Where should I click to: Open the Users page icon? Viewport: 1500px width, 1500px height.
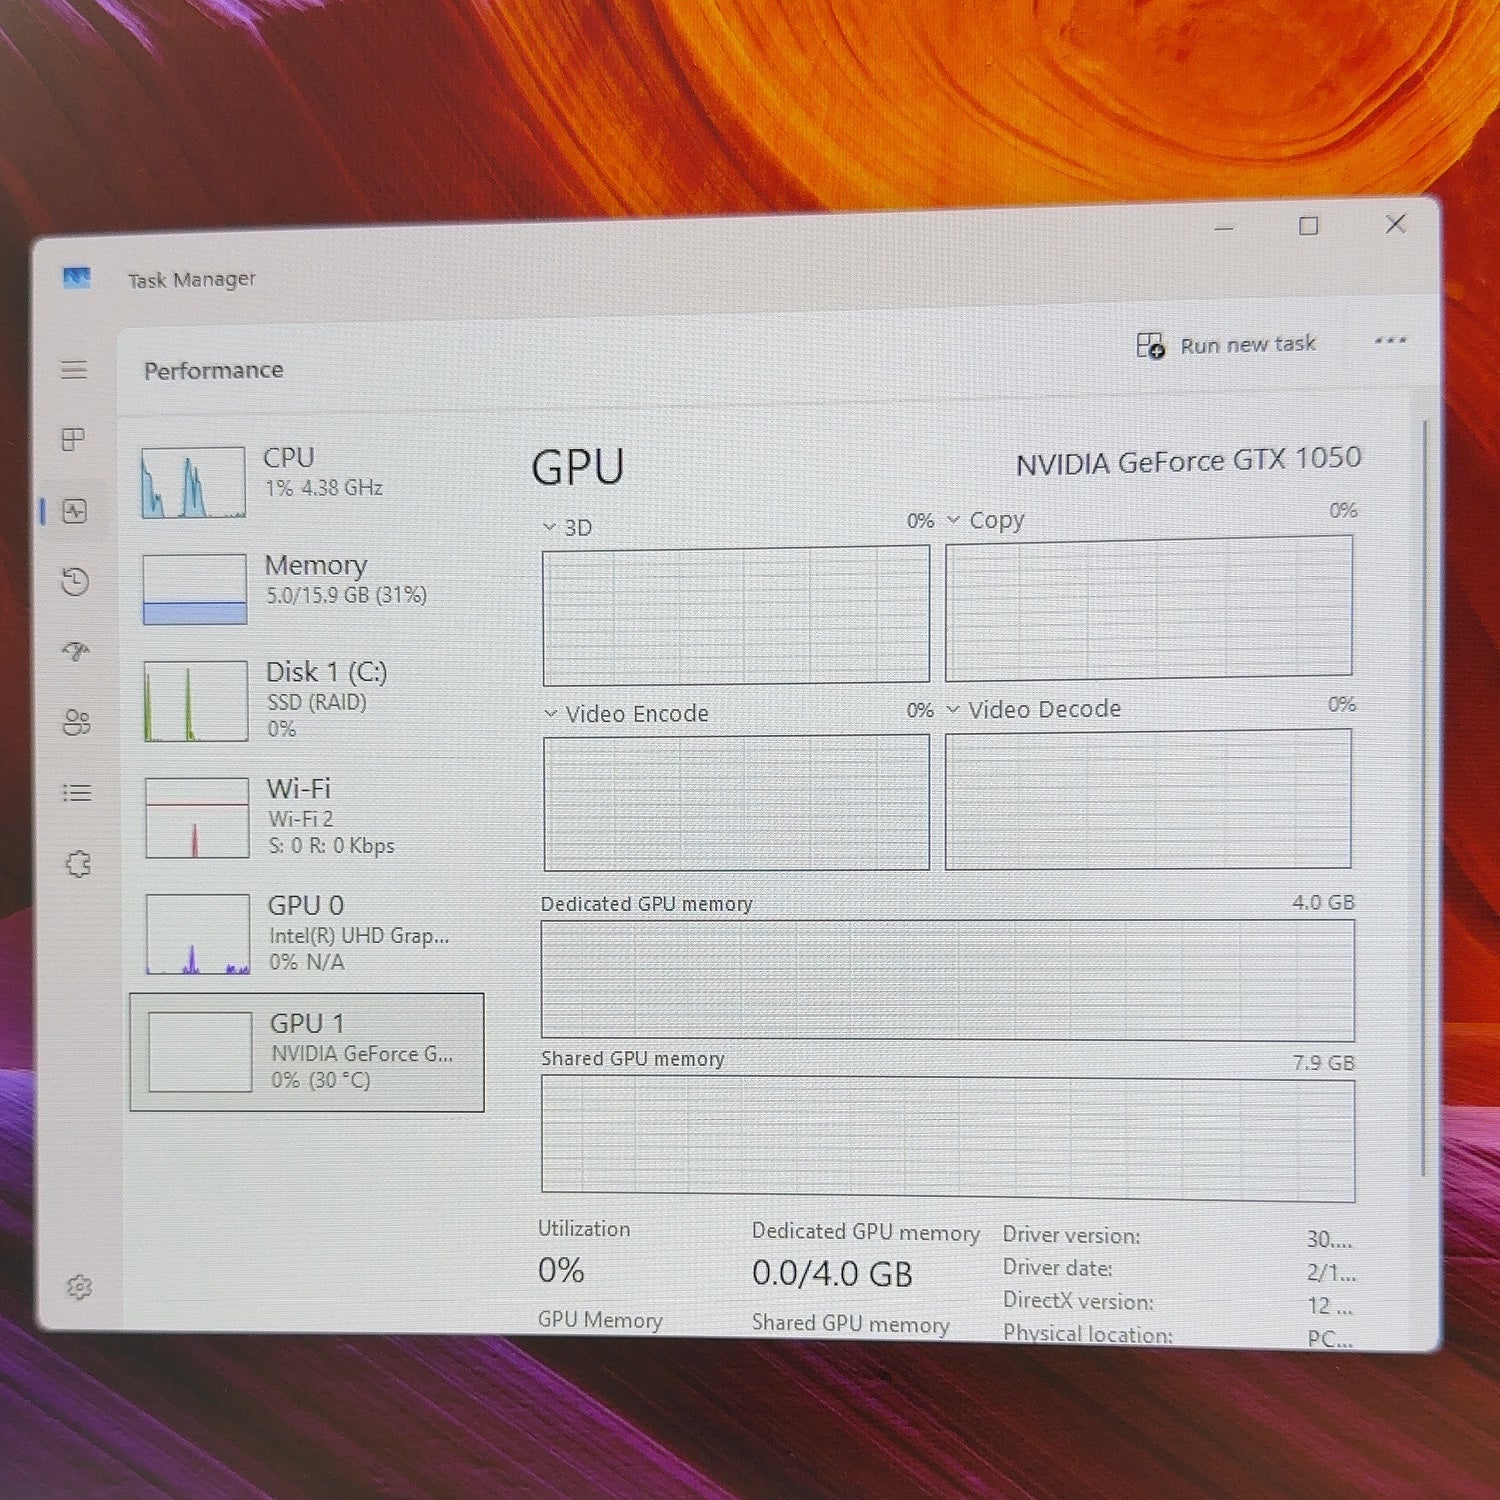pos(77,722)
